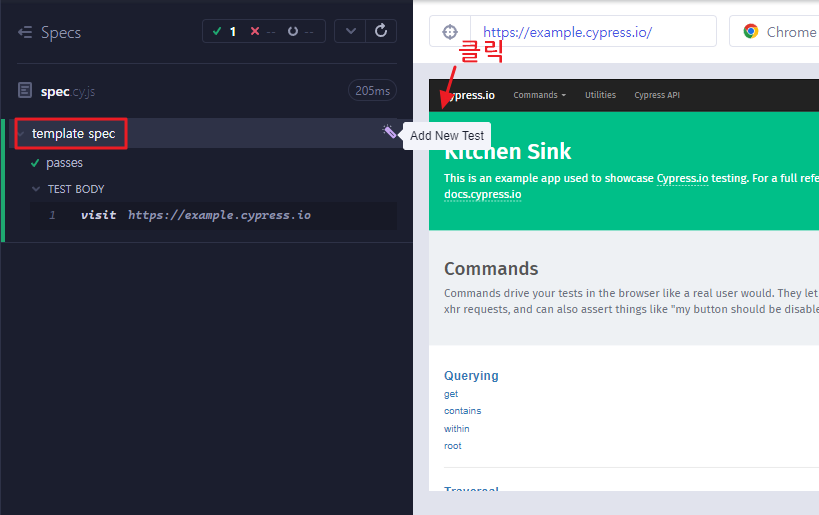This screenshot has height=515, width=819.
Task: Open the Utilities navbar item
Action: [600, 95]
